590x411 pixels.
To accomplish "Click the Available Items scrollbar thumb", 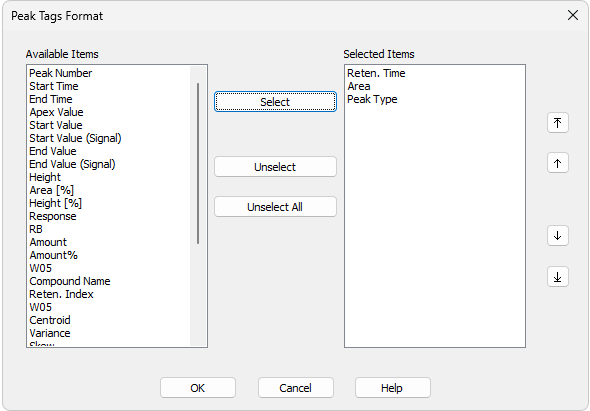I will coord(198,163).
